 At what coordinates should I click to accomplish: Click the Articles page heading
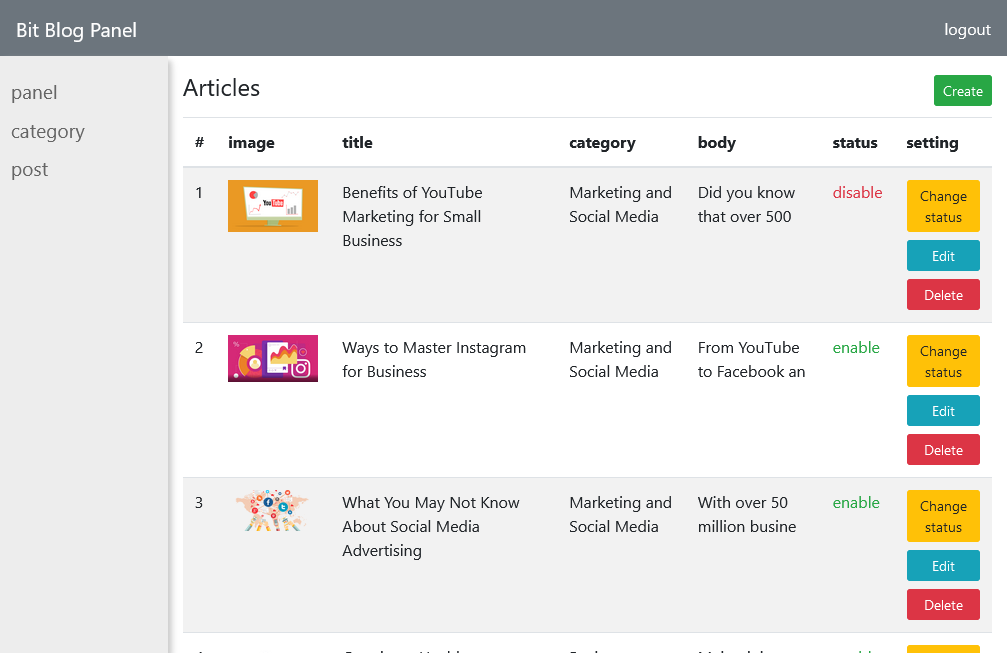pyautogui.click(x=222, y=88)
